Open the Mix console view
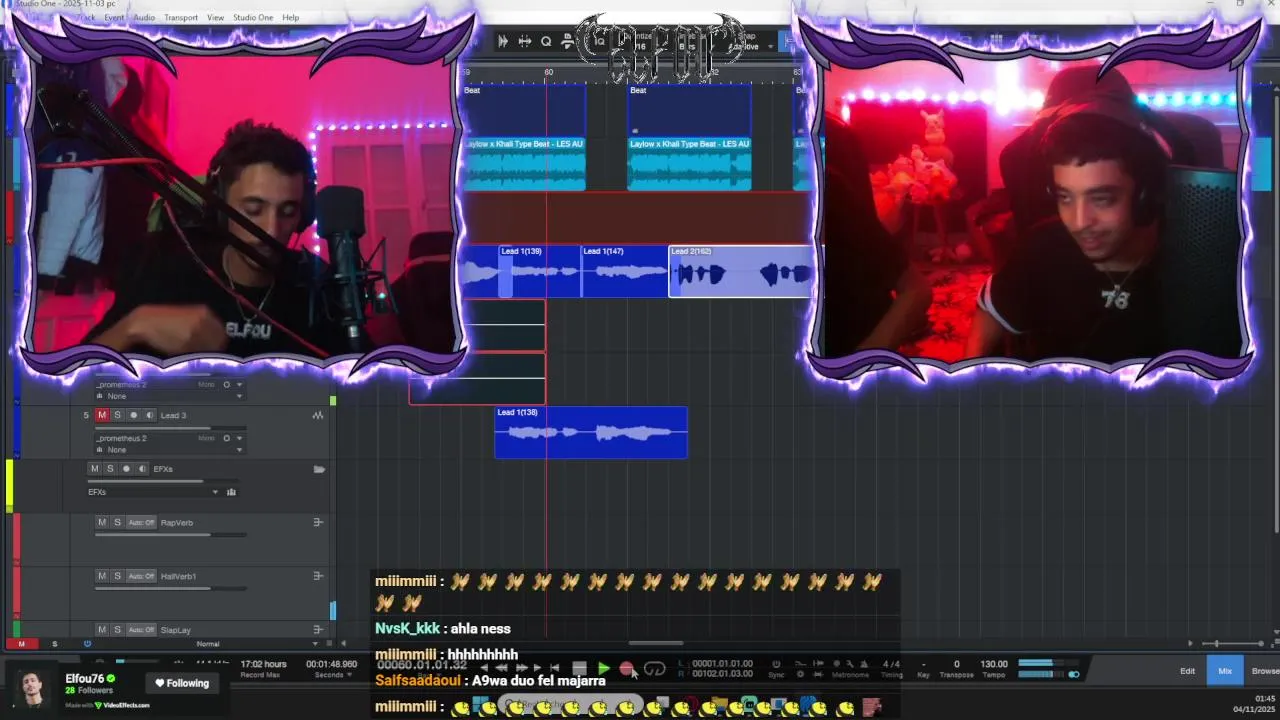The height and width of the screenshot is (720, 1280). click(1225, 671)
